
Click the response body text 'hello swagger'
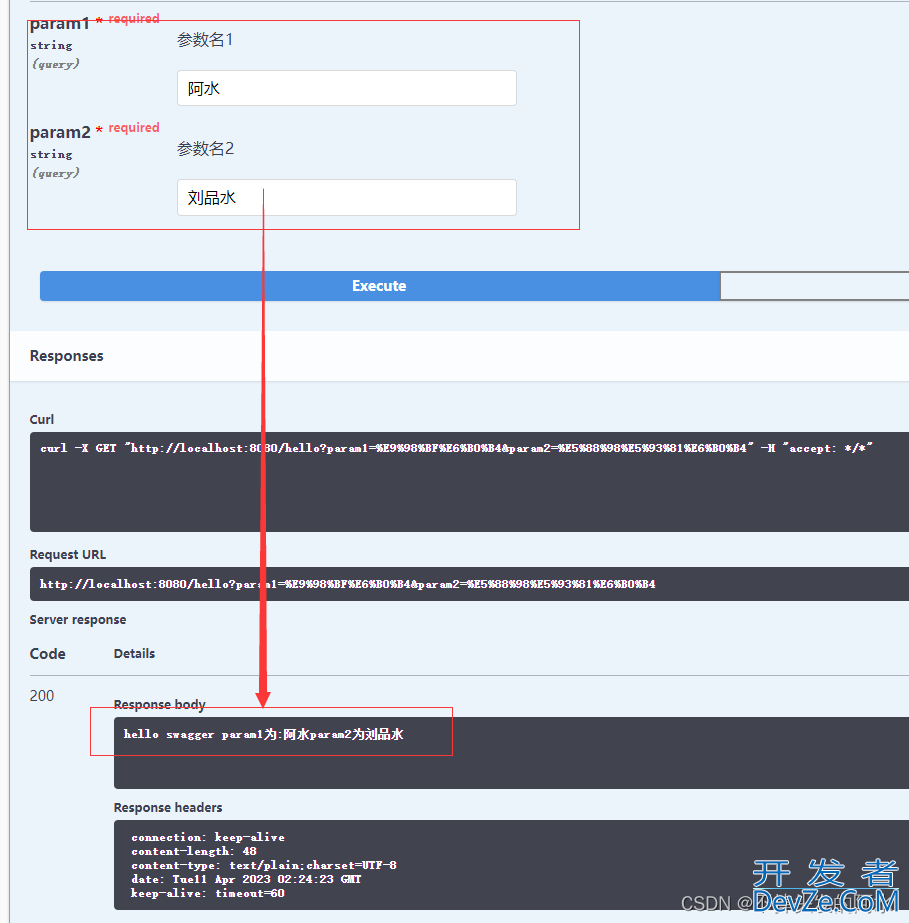263,734
